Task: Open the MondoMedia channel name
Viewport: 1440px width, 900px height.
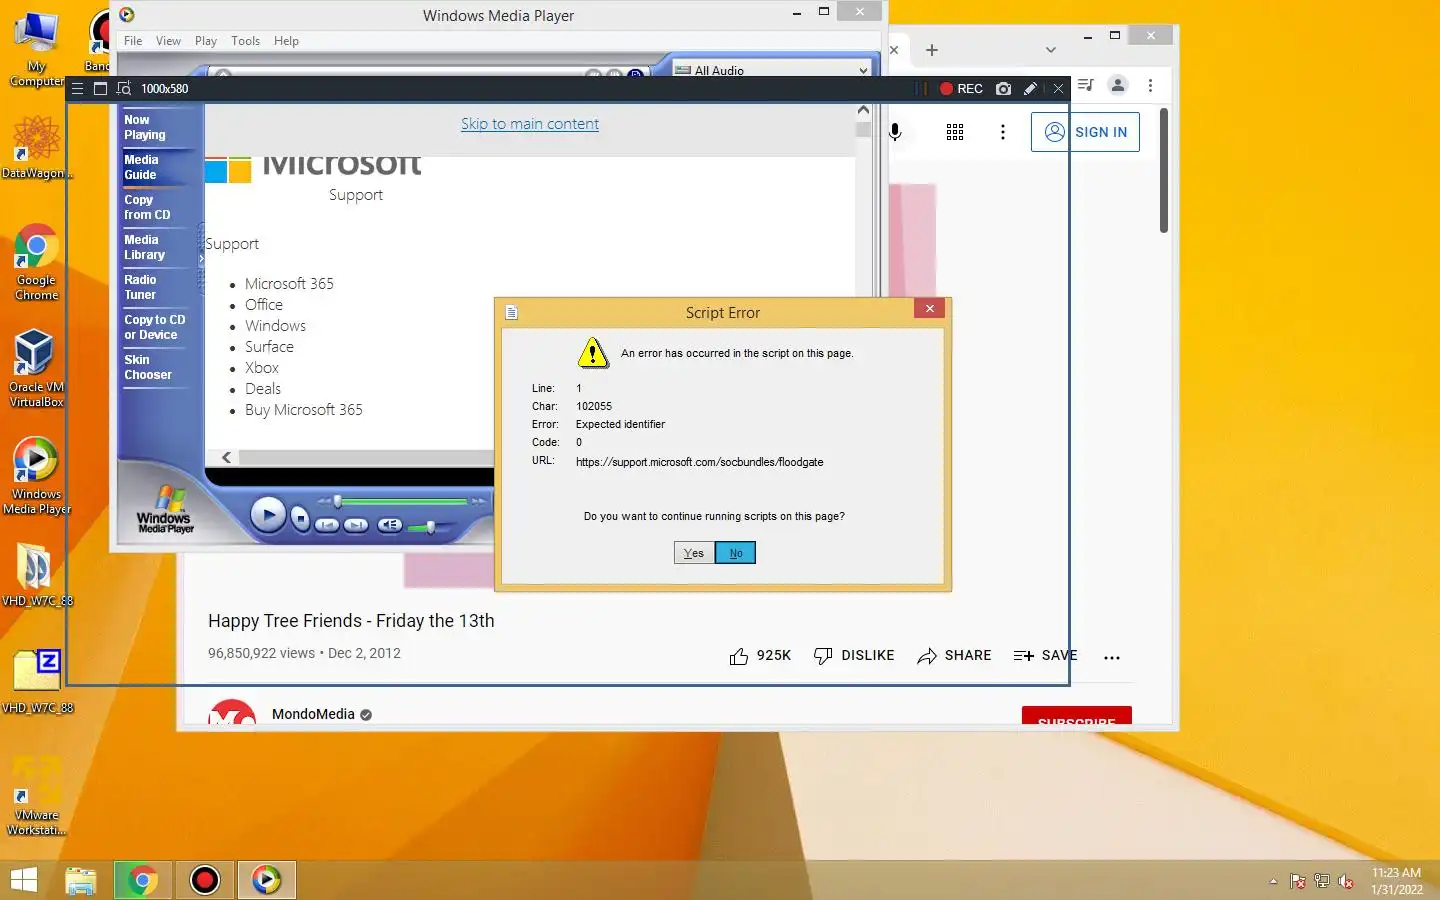Action: tap(313, 714)
